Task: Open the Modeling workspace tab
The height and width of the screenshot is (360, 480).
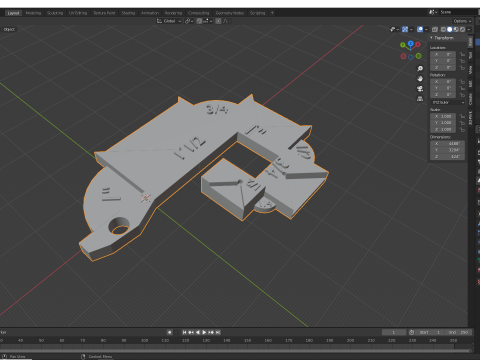Action: (33, 13)
